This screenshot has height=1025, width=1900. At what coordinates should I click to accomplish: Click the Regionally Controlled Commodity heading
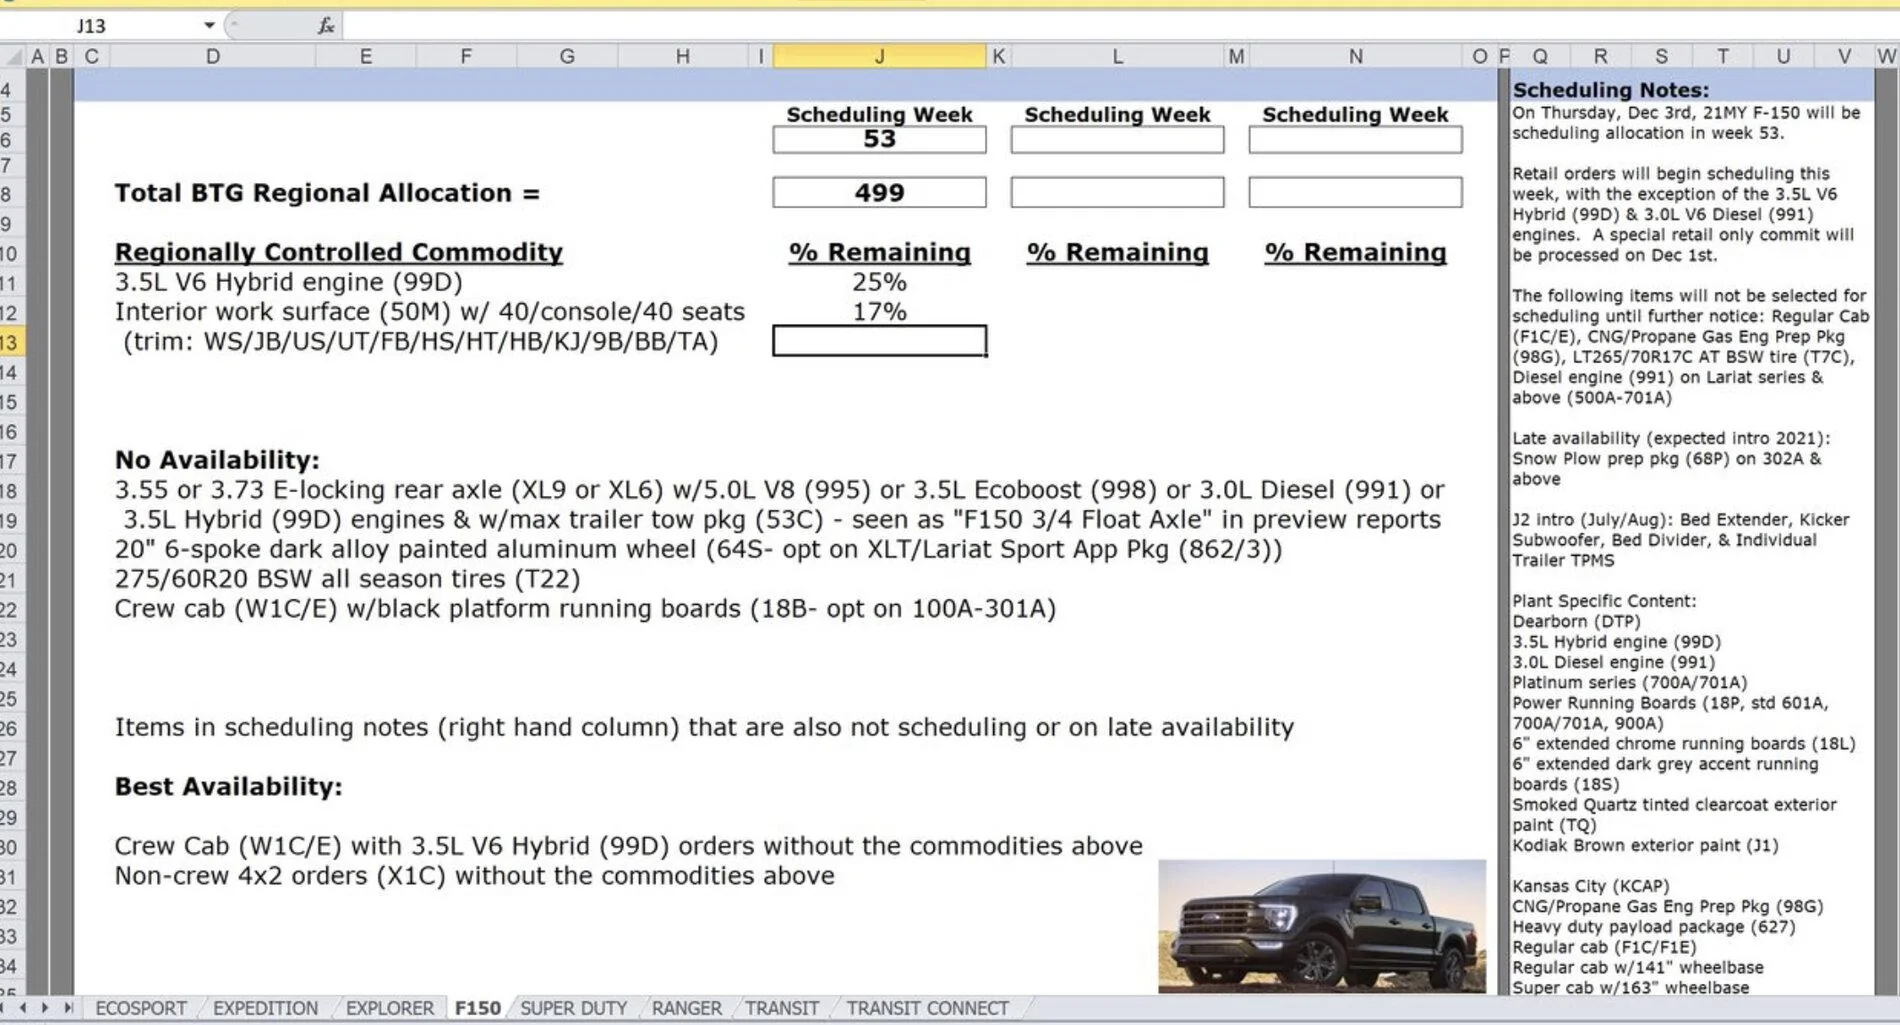pyautogui.click(x=338, y=252)
